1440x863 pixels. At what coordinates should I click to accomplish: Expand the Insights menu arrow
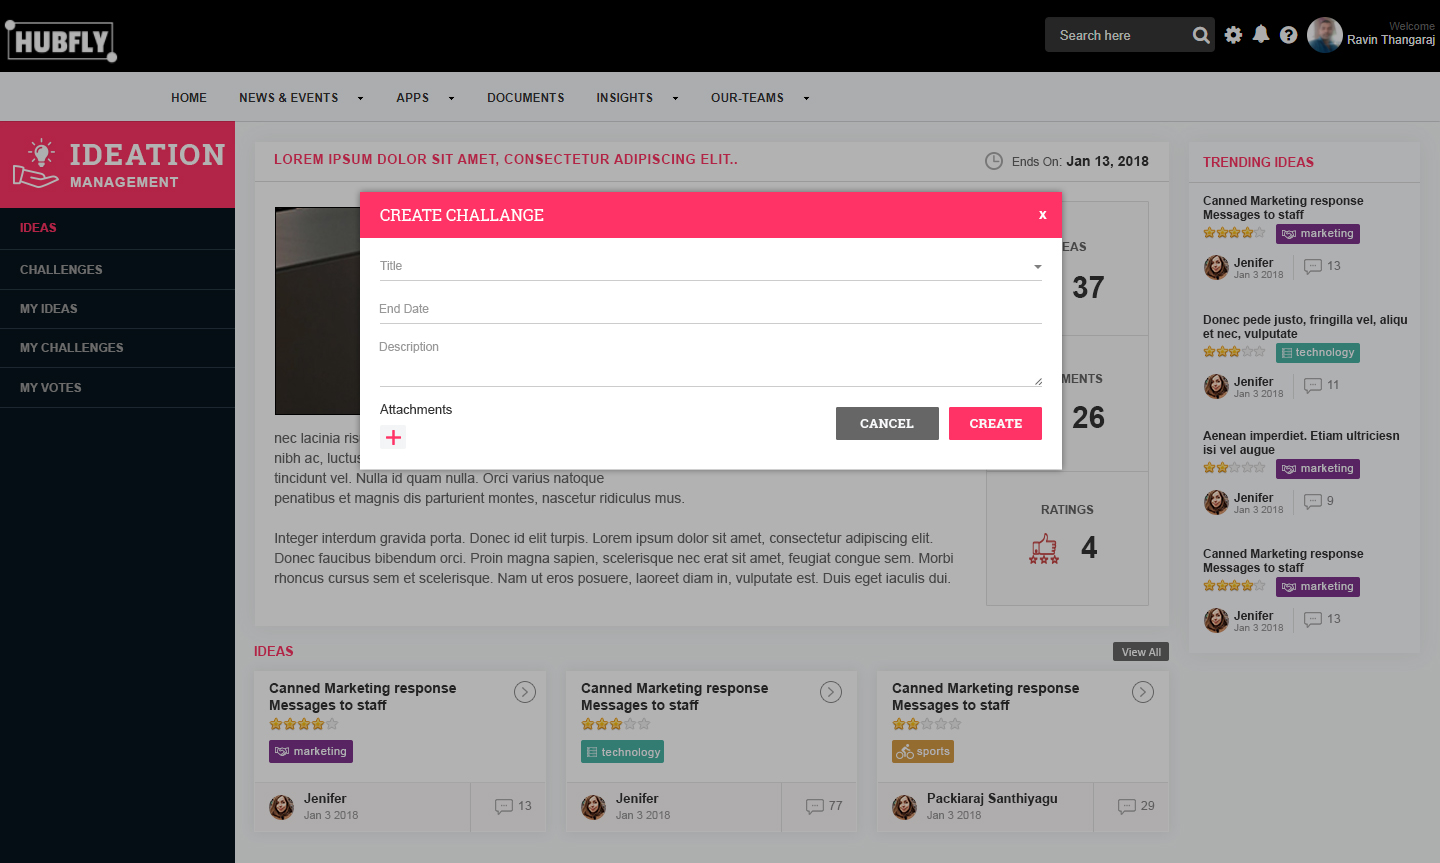click(x=675, y=98)
